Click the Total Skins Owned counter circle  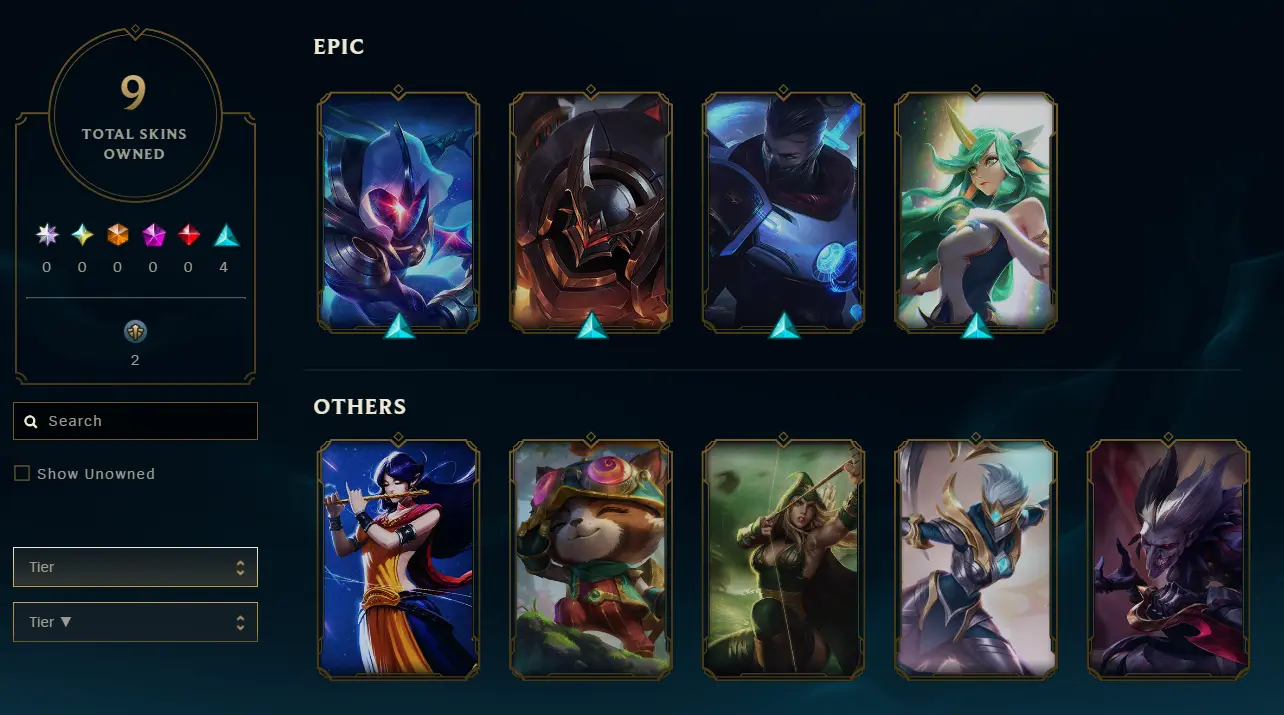coord(135,112)
